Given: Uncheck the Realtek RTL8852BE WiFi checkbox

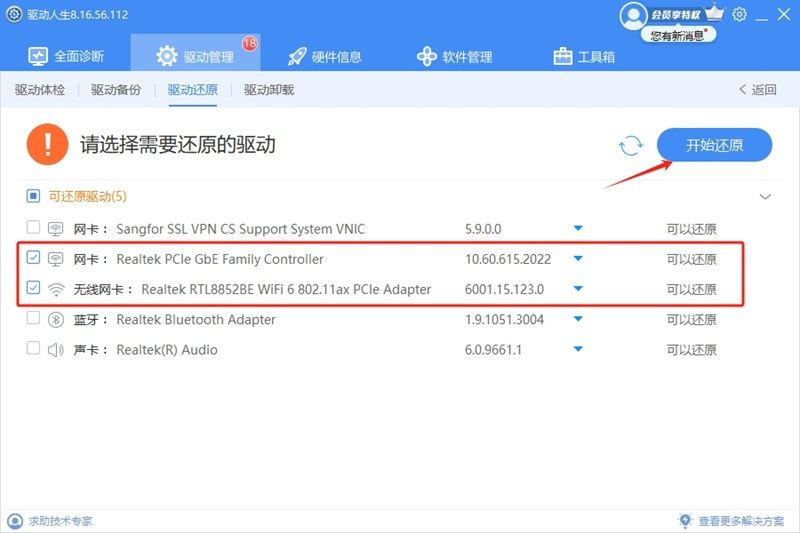Looking at the screenshot, I should (x=33, y=288).
